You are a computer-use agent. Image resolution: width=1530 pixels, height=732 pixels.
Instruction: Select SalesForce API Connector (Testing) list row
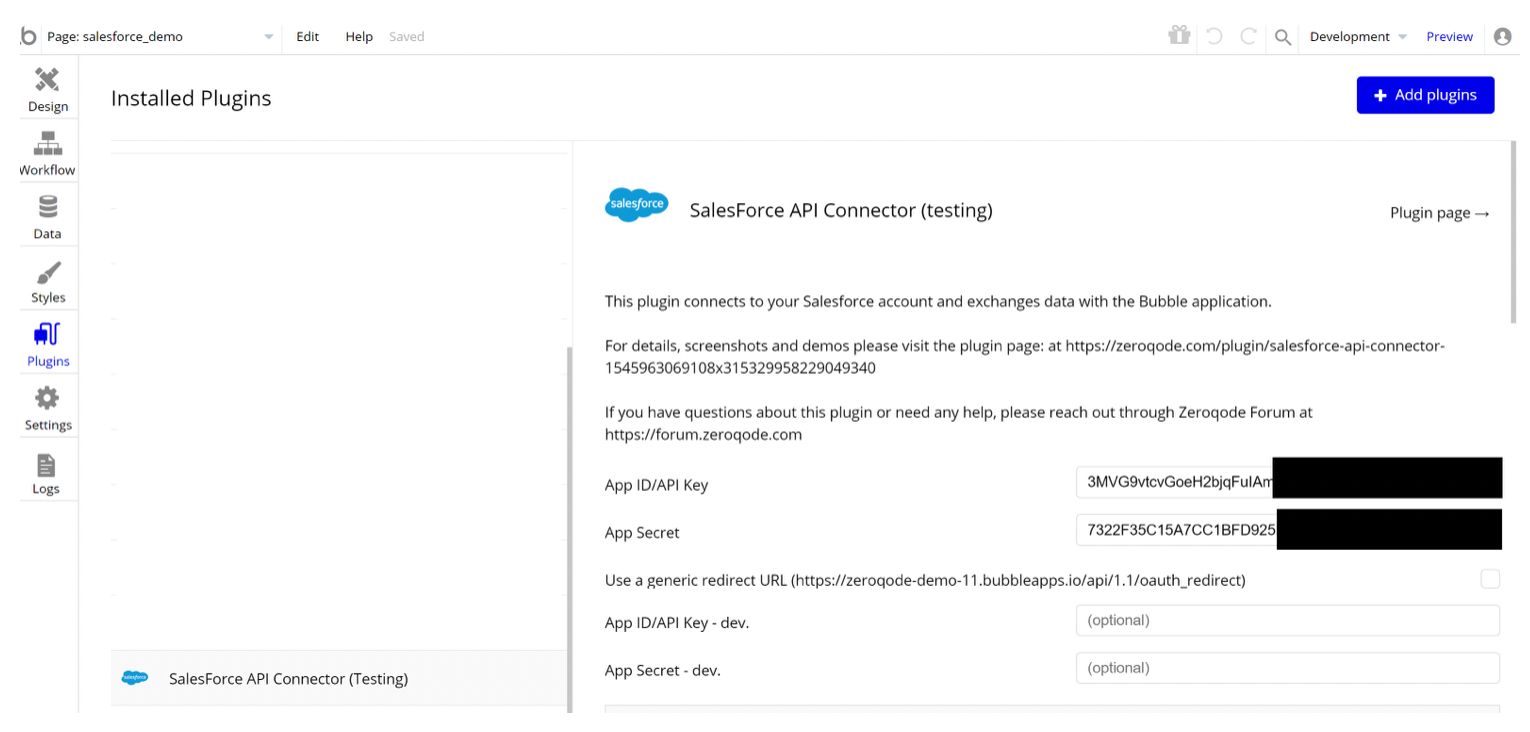340,678
